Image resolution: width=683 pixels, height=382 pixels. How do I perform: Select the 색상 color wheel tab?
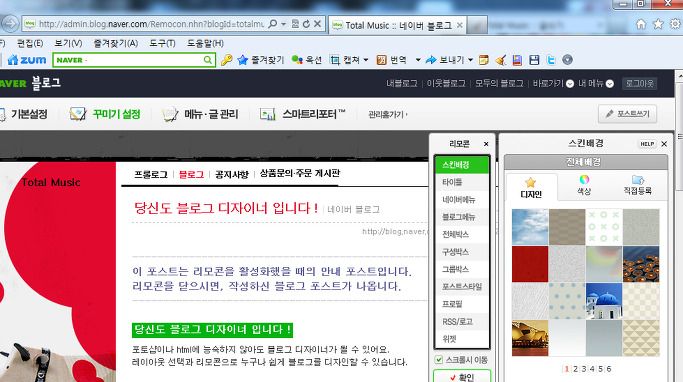[x=584, y=185]
